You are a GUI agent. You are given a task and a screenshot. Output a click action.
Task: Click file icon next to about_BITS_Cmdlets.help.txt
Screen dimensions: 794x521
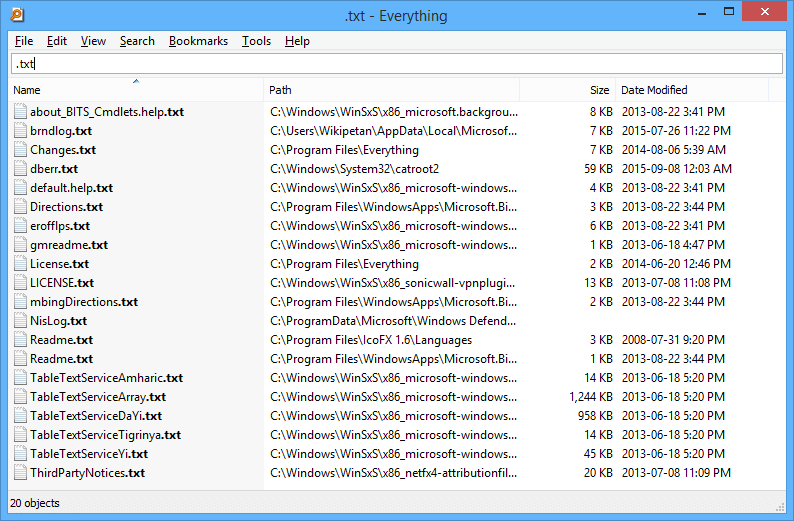click(x=20, y=111)
